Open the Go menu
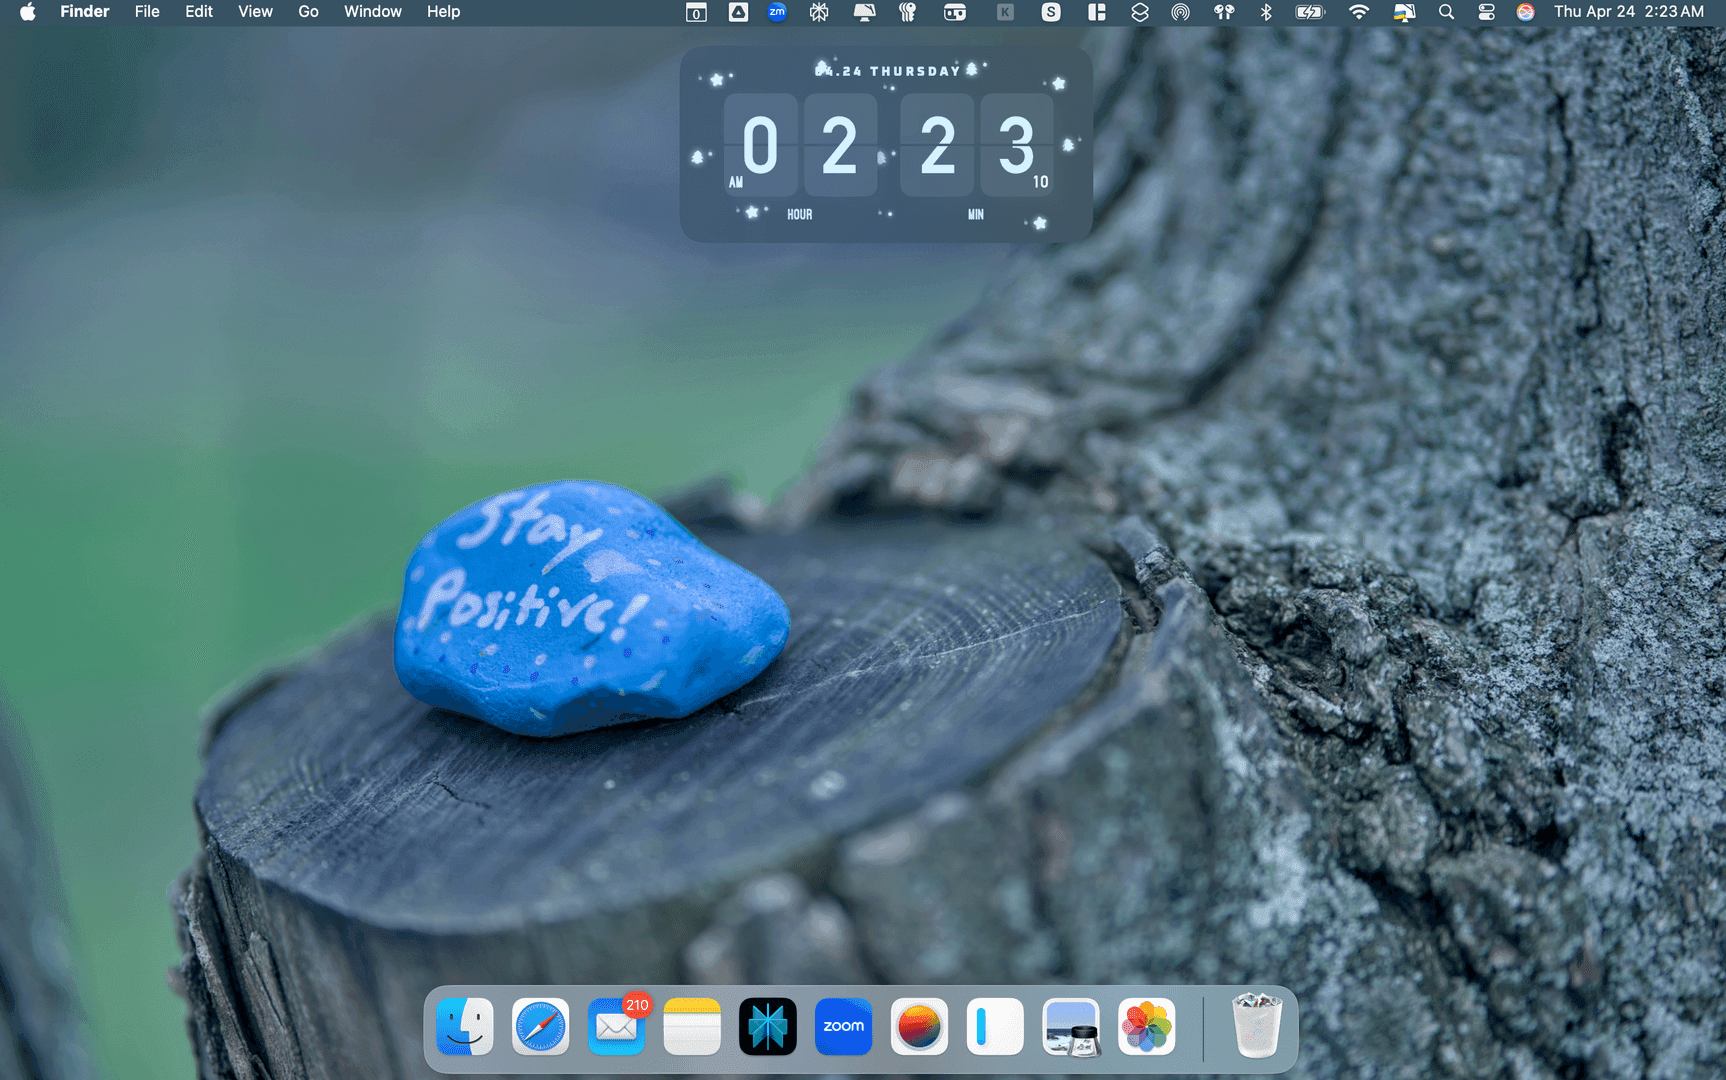 point(308,12)
